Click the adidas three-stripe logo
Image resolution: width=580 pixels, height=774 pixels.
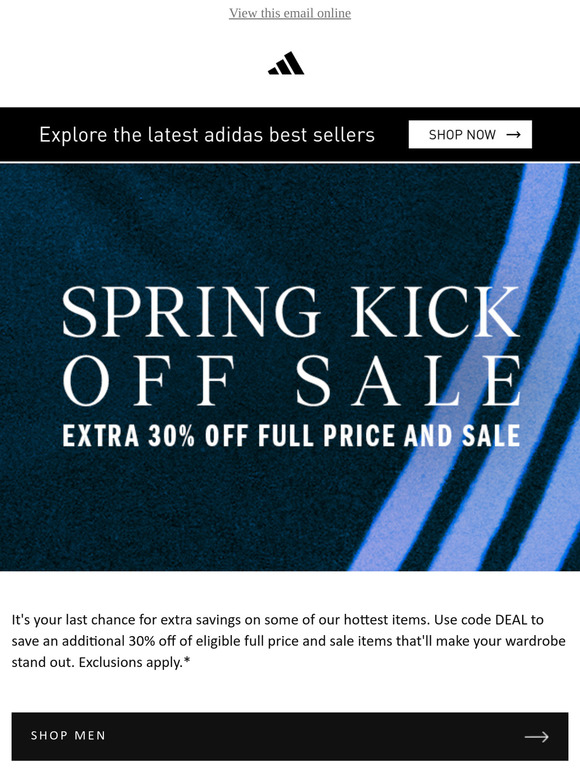click(286, 63)
